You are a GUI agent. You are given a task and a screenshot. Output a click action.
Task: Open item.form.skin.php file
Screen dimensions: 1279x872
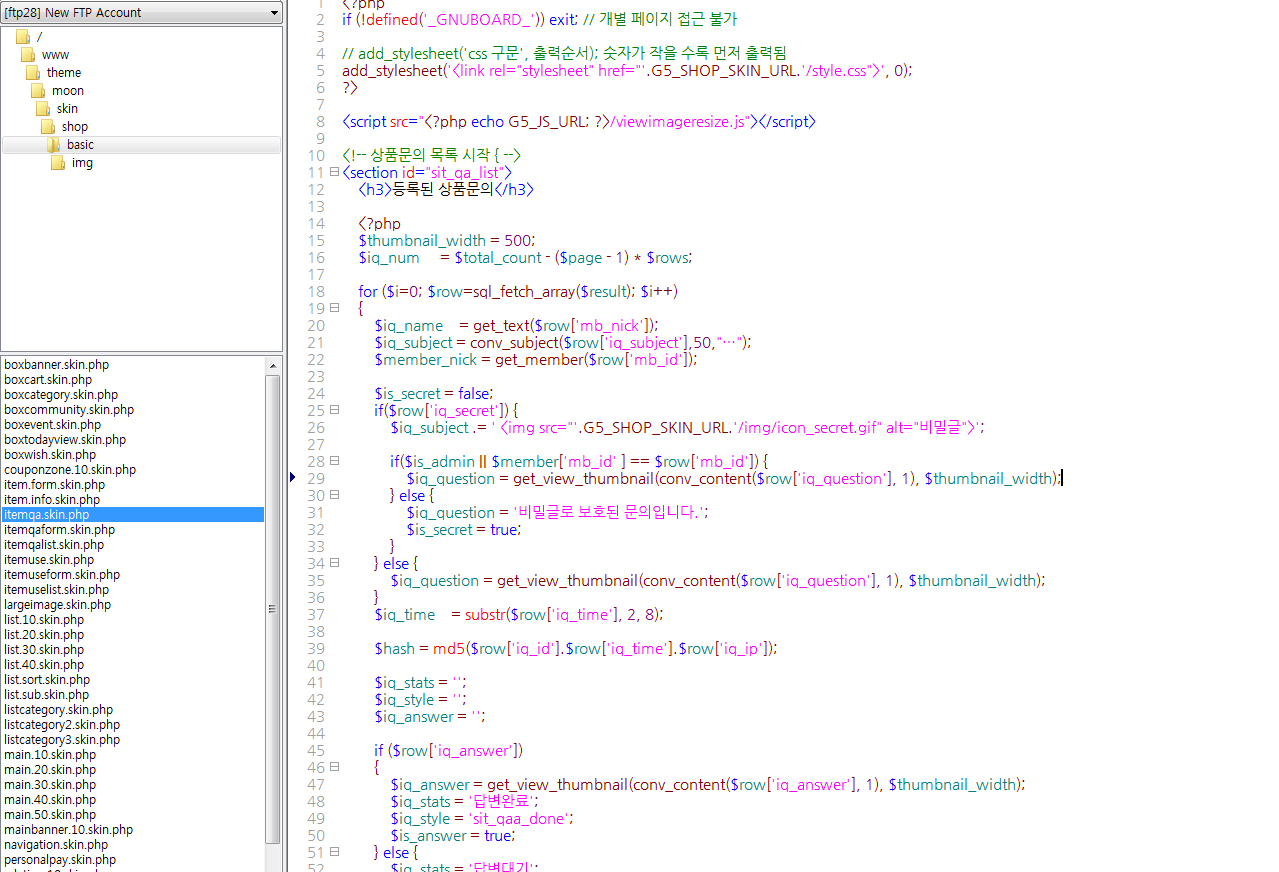54,485
